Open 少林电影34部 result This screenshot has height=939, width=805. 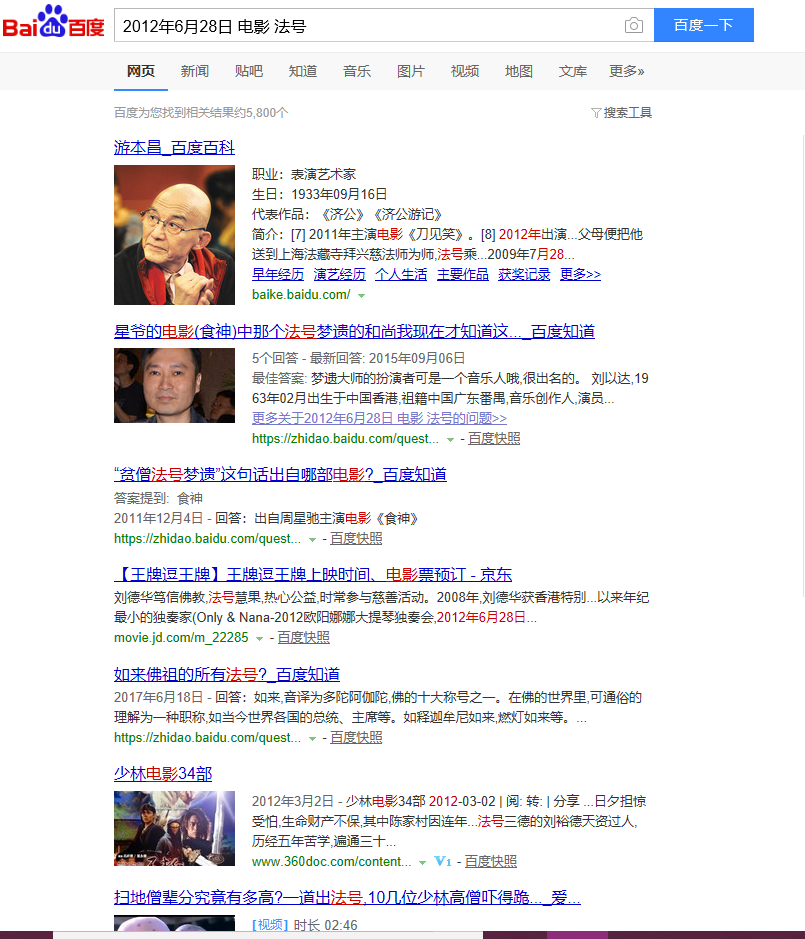pyautogui.click(x=163, y=774)
